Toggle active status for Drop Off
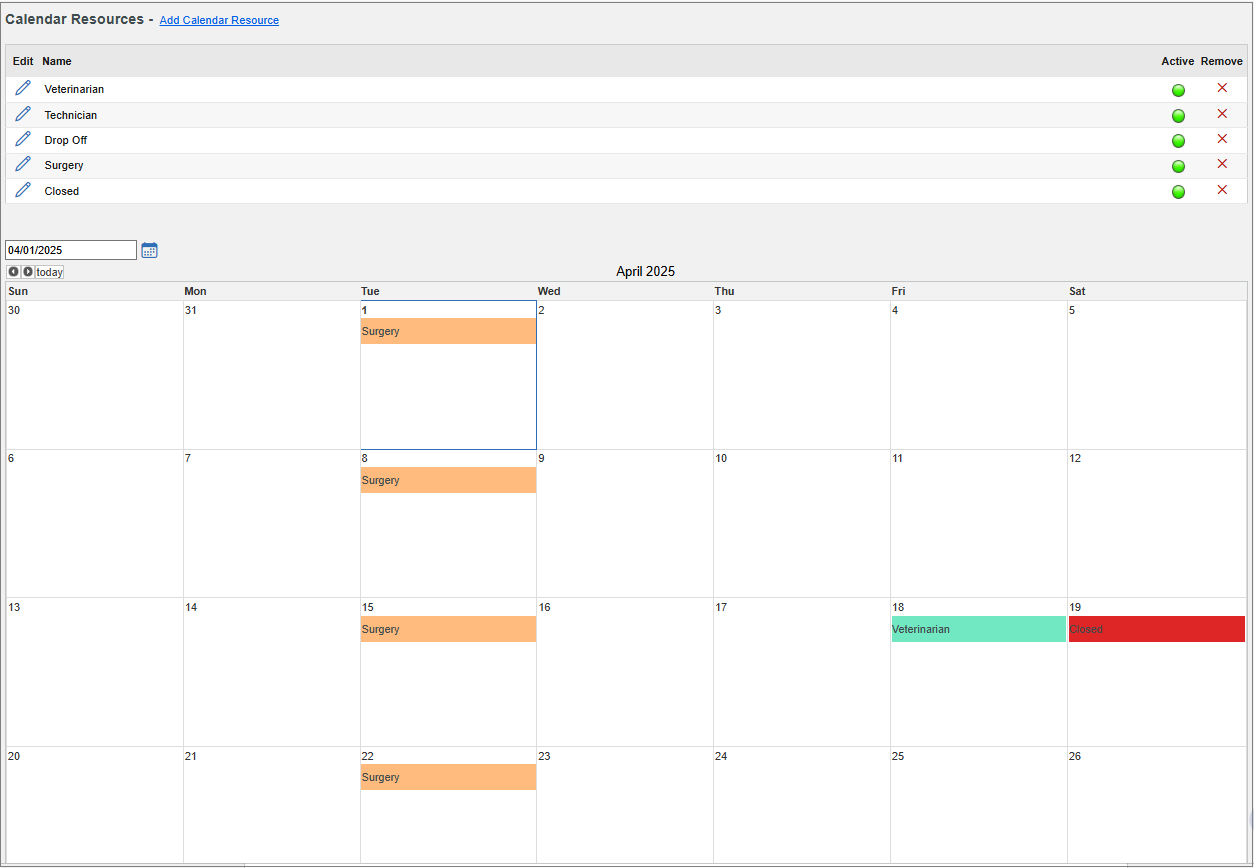The image size is (1254, 868). [1178, 141]
